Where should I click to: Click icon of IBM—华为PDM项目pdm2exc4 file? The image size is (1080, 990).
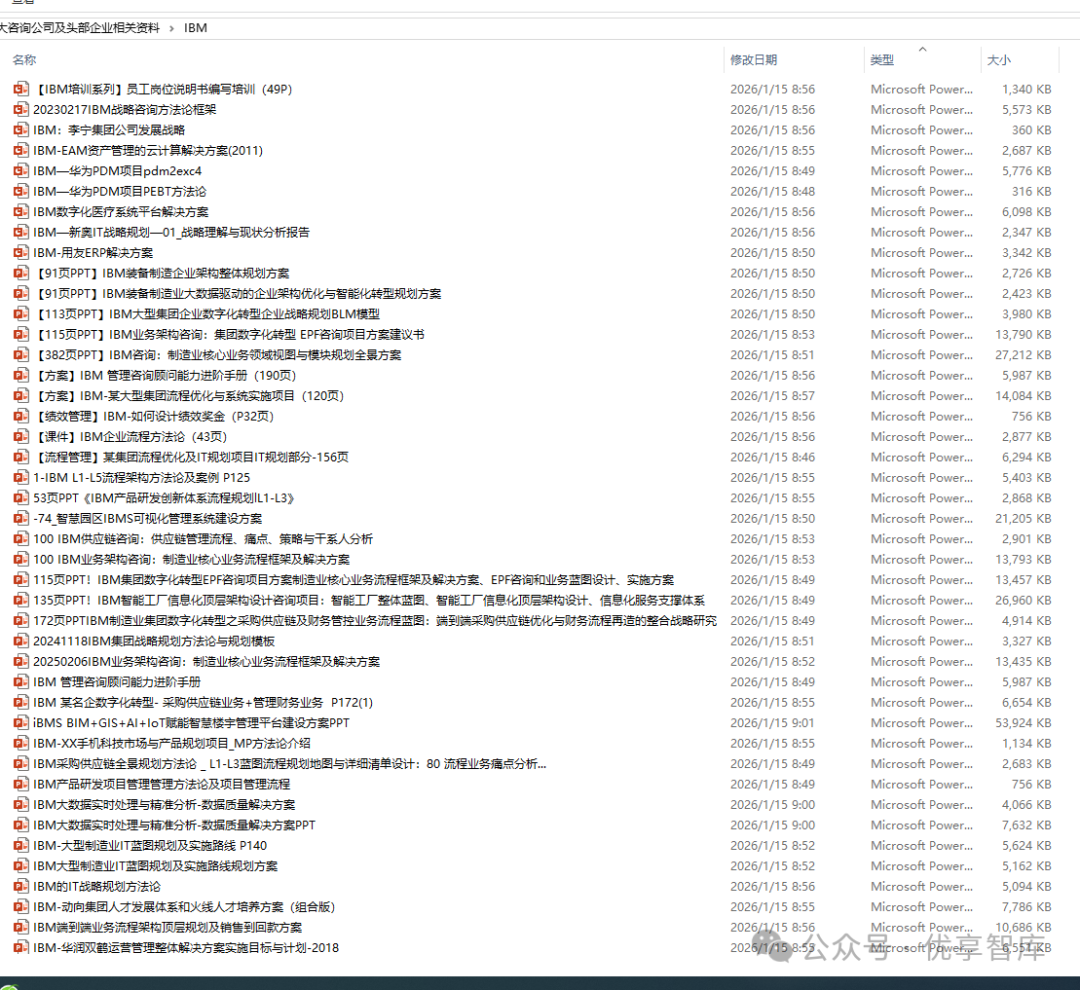click(21, 171)
